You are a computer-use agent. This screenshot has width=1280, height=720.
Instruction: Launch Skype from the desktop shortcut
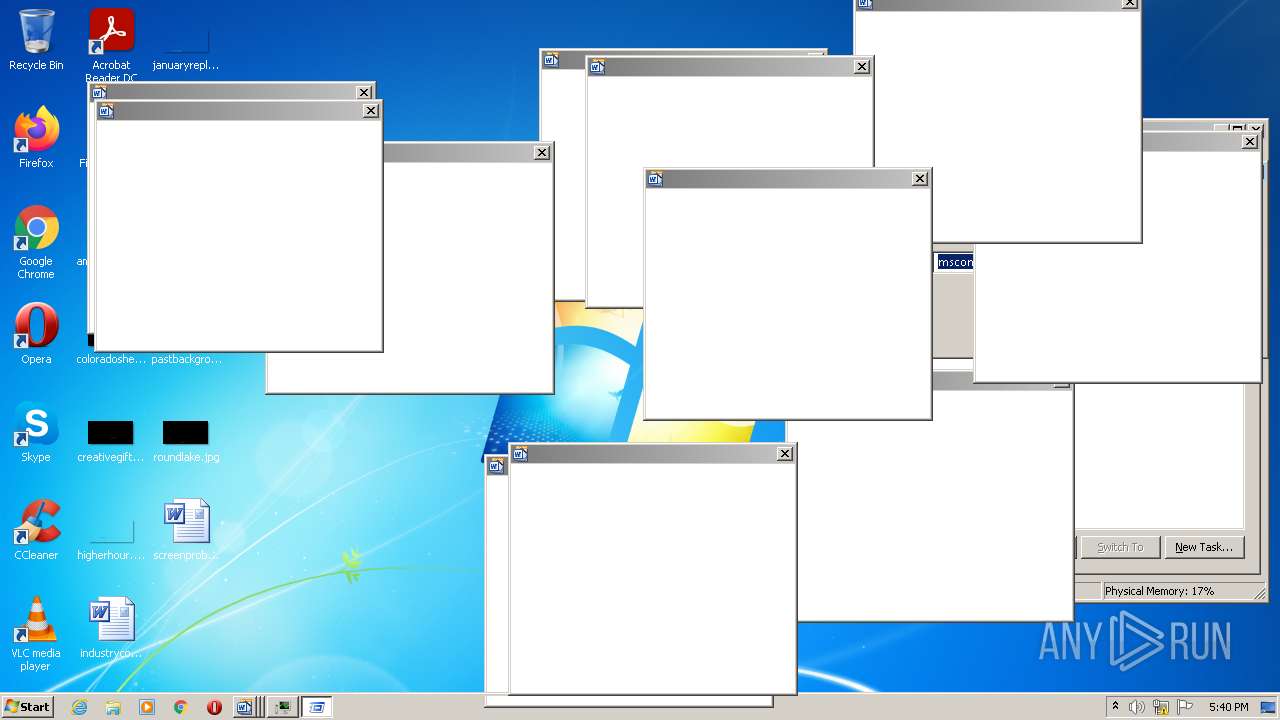pyautogui.click(x=36, y=432)
